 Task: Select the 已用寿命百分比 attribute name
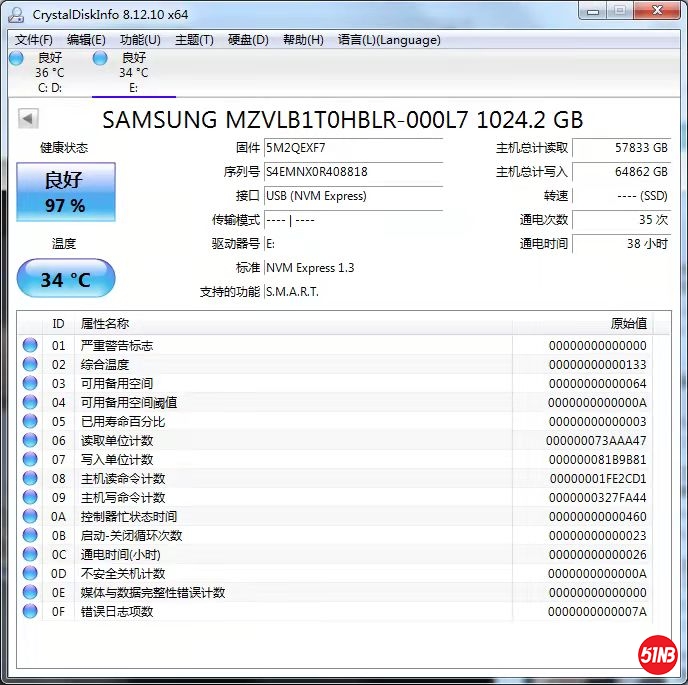(x=123, y=421)
